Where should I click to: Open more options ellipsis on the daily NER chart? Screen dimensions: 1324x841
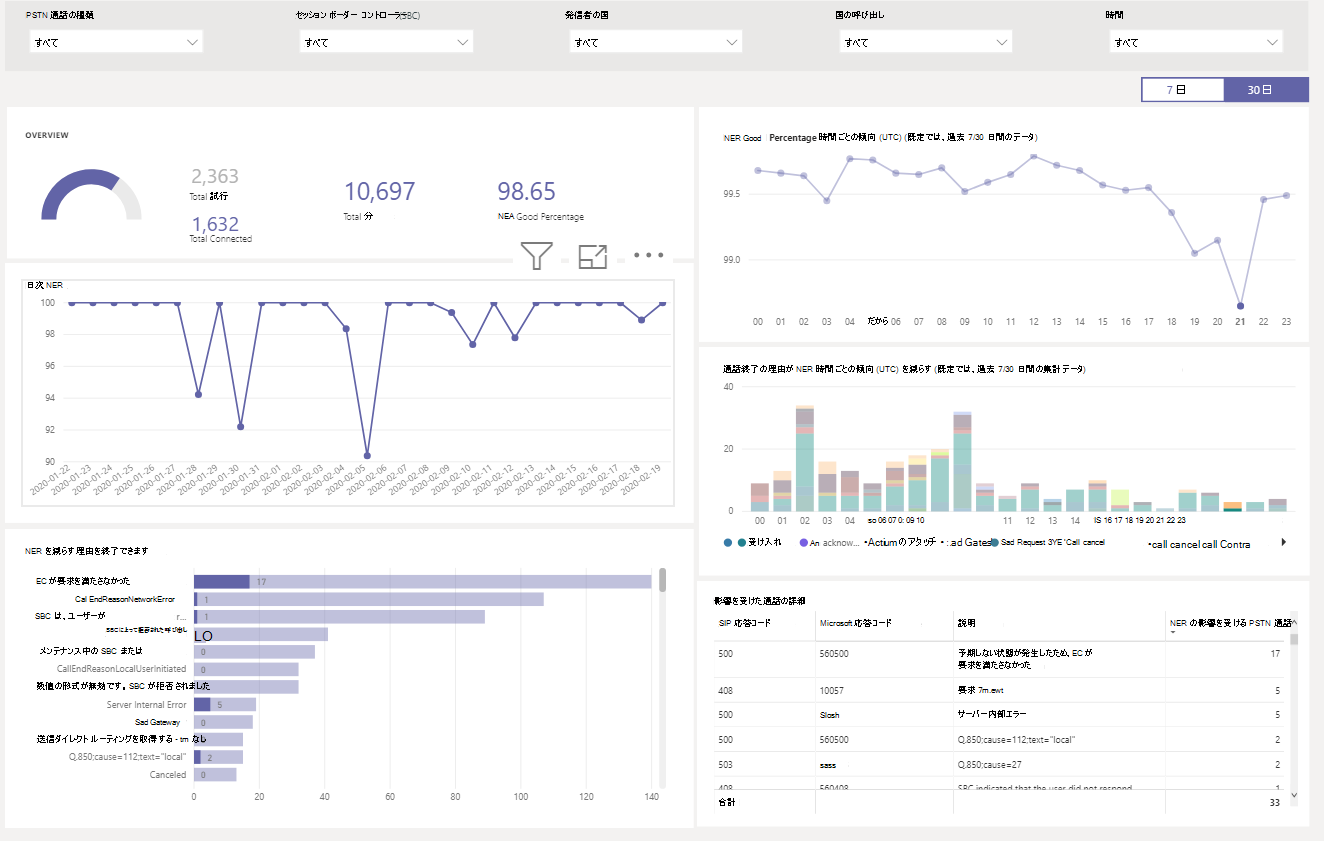point(648,256)
